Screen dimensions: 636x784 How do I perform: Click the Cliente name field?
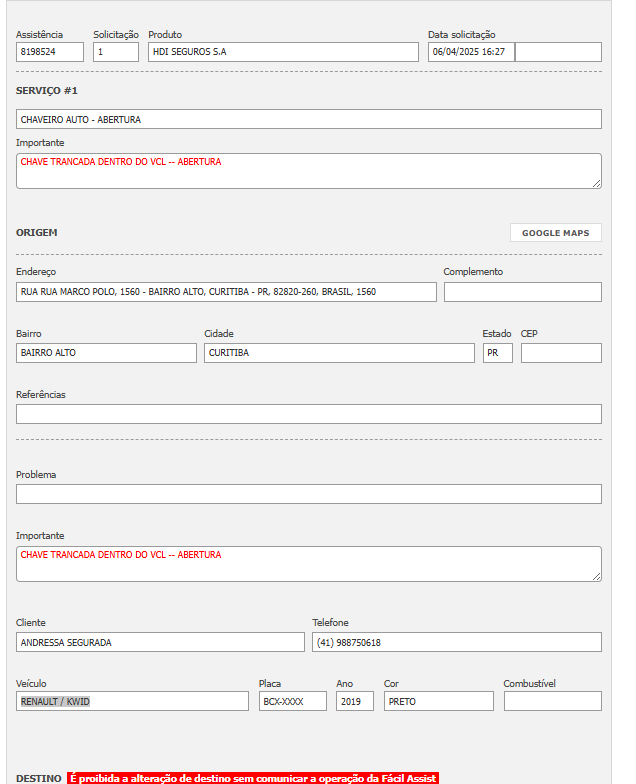pos(160,642)
